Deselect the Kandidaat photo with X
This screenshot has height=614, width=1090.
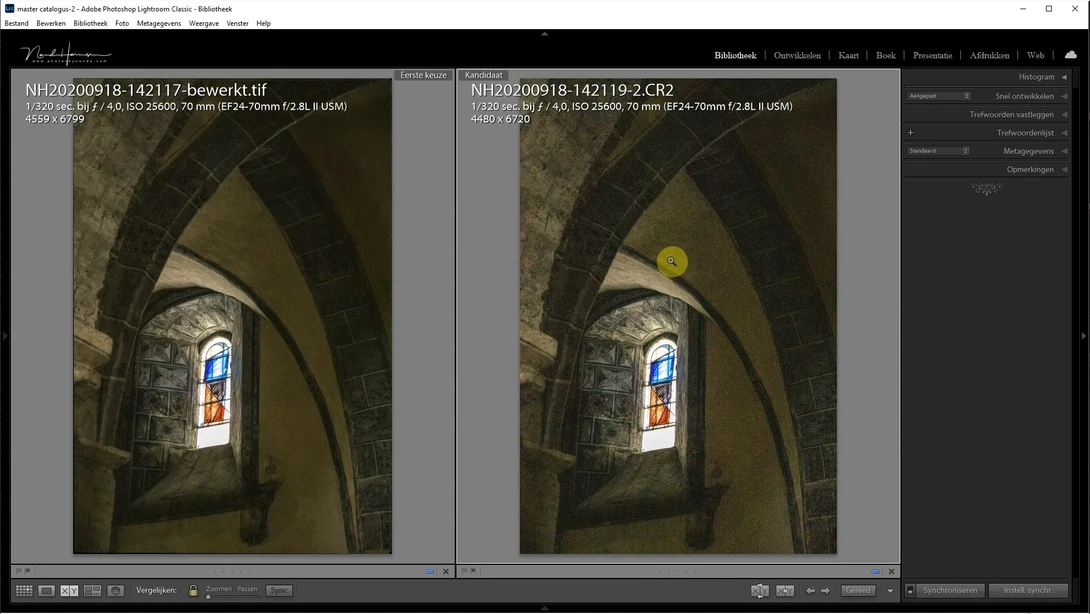tap(891, 572)
